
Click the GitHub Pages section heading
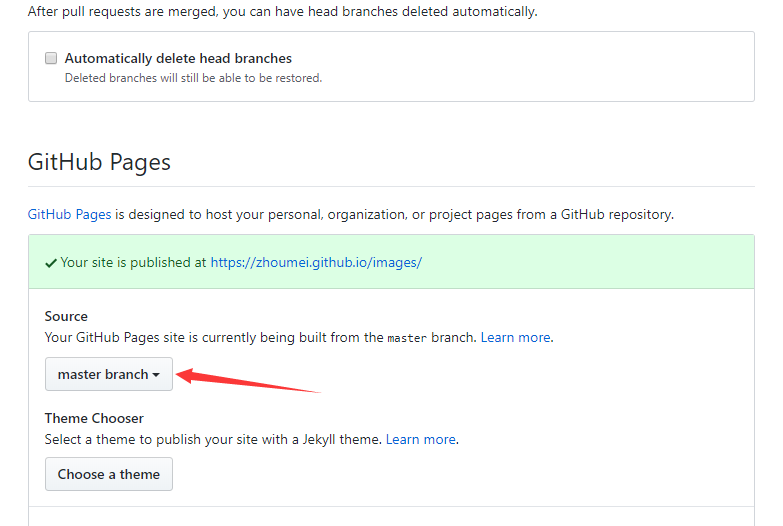tap(99, 162)
